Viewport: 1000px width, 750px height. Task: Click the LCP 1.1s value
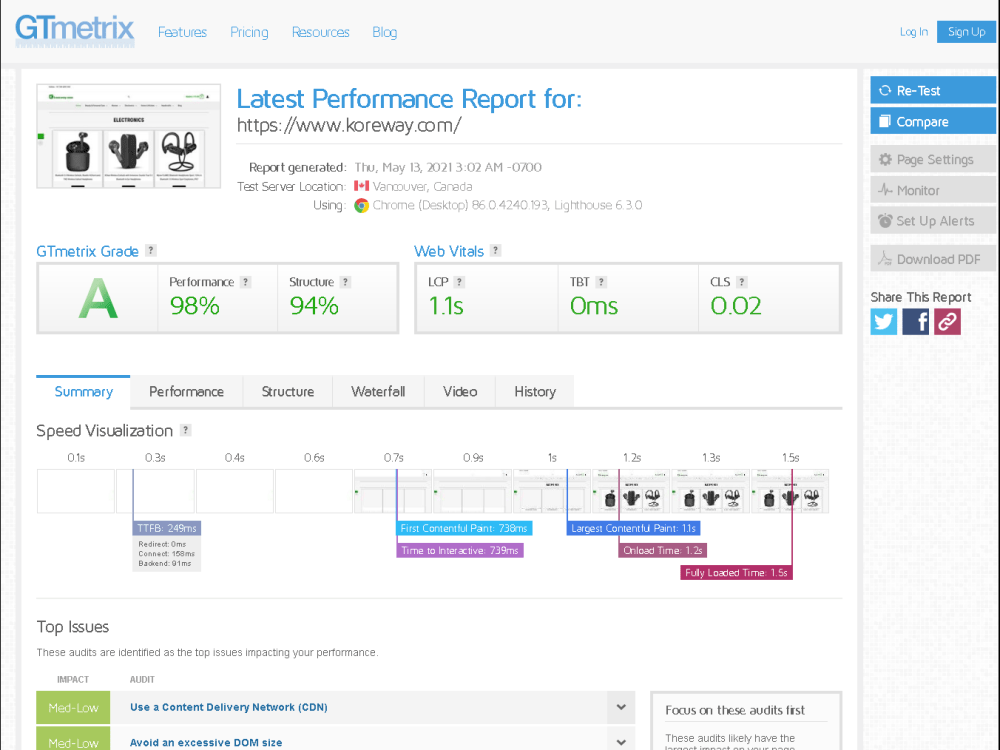coord(446,306)
